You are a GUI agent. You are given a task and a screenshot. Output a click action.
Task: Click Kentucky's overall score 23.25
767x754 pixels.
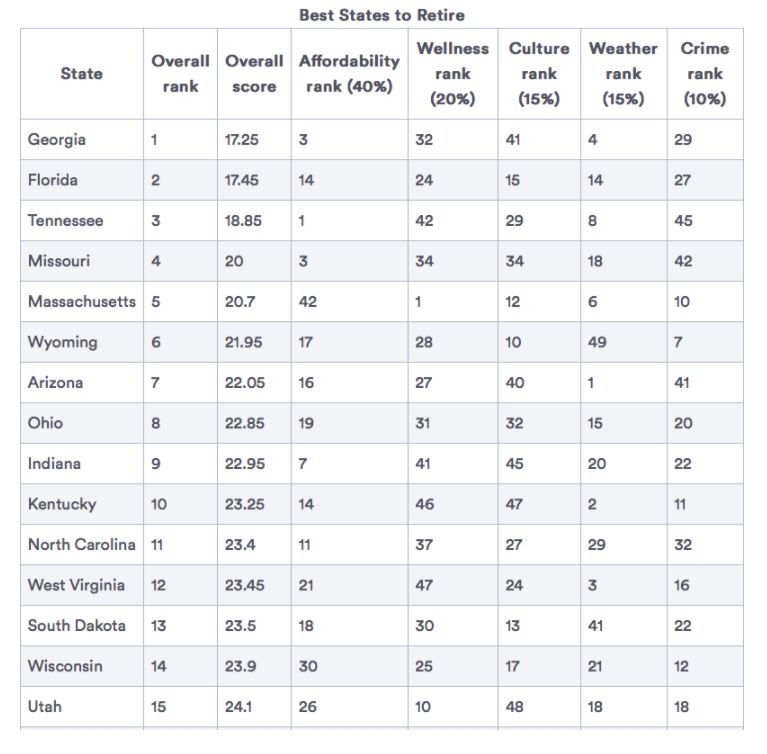[x=245, y=504]
